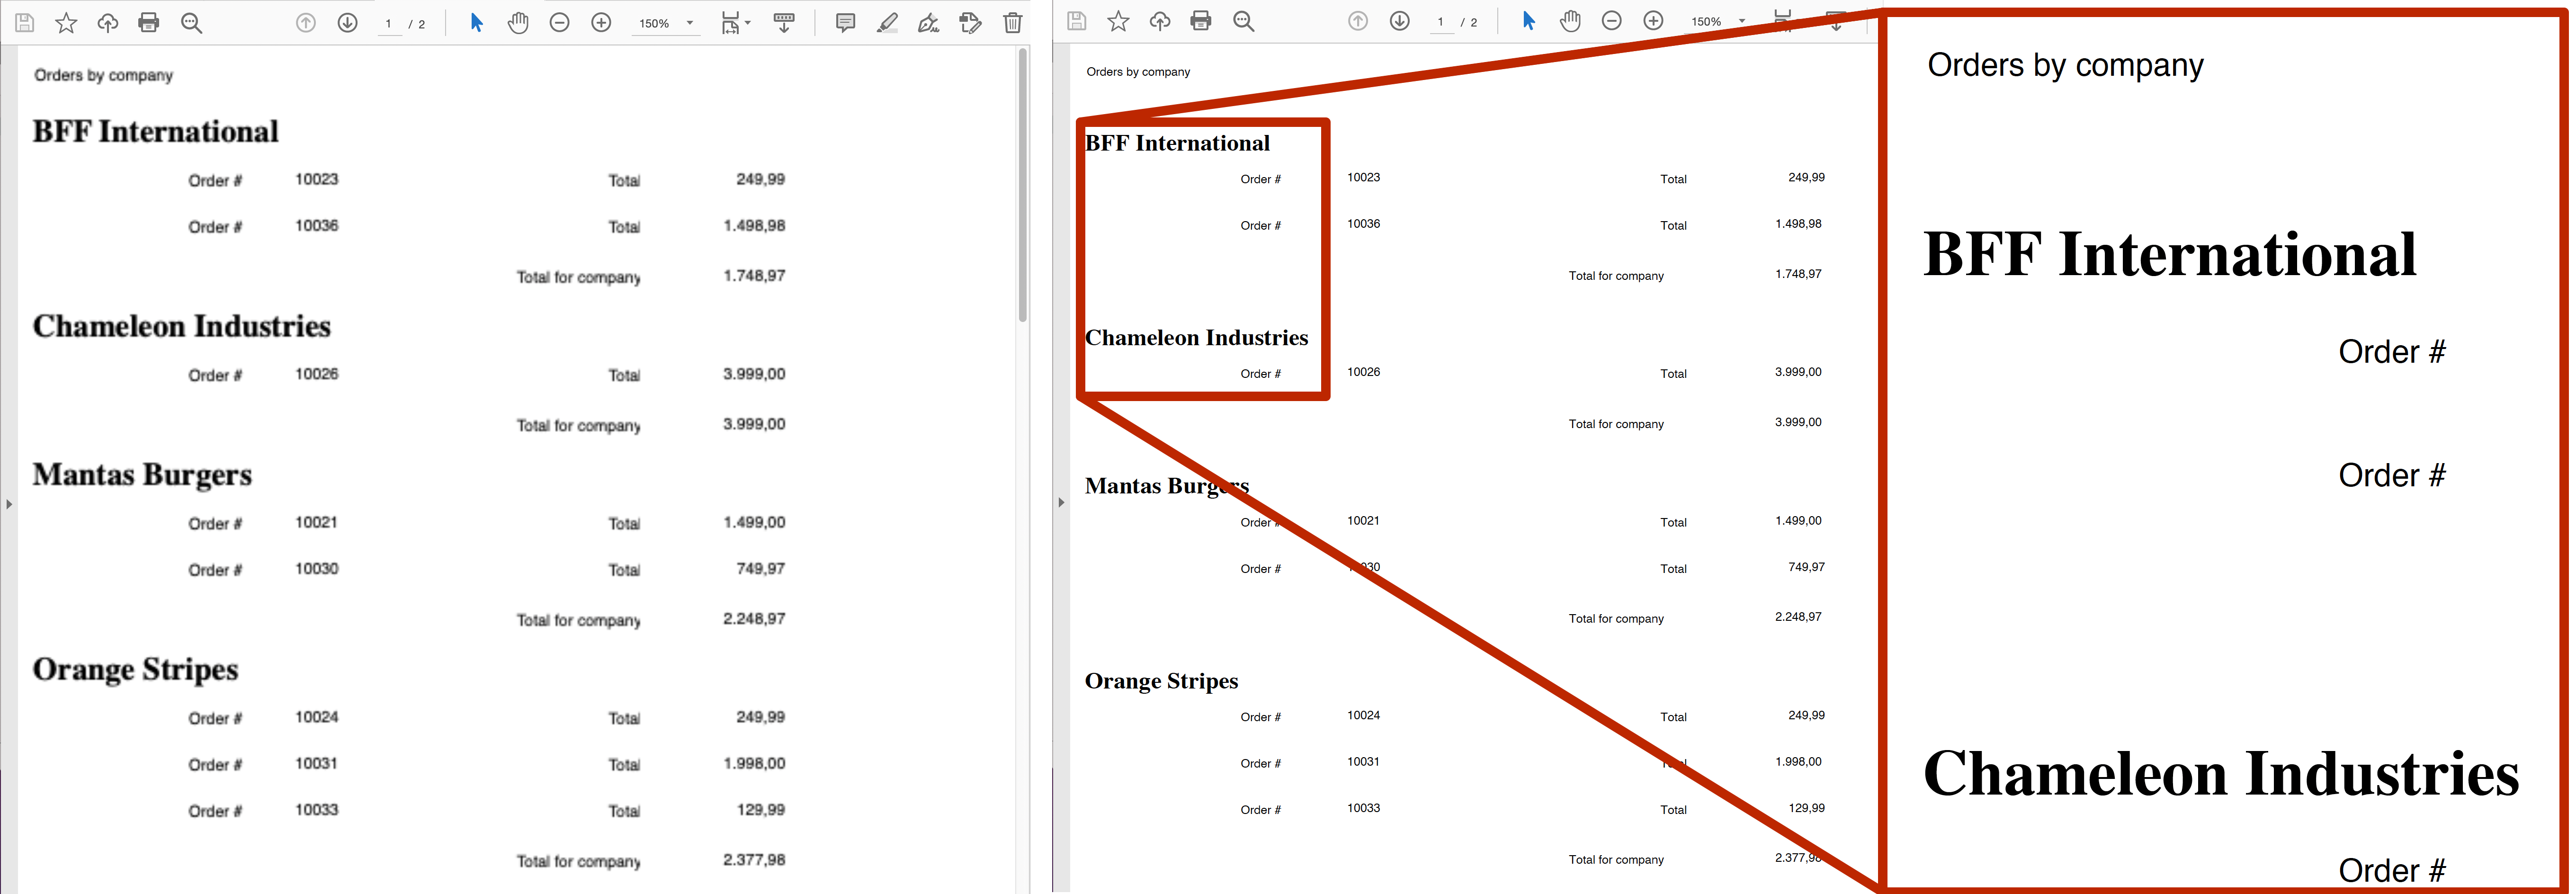Click the zoom in plus icon in right window
Screen dimensions: 2576x894
pos(1653,21)
